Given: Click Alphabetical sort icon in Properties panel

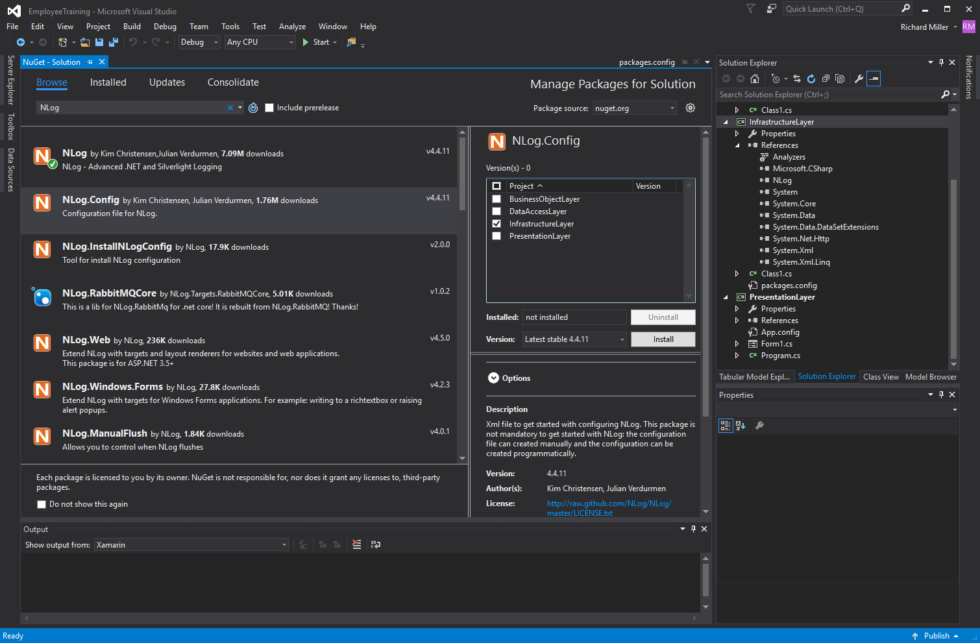Looking at the screenshot, I should (741, 426).
